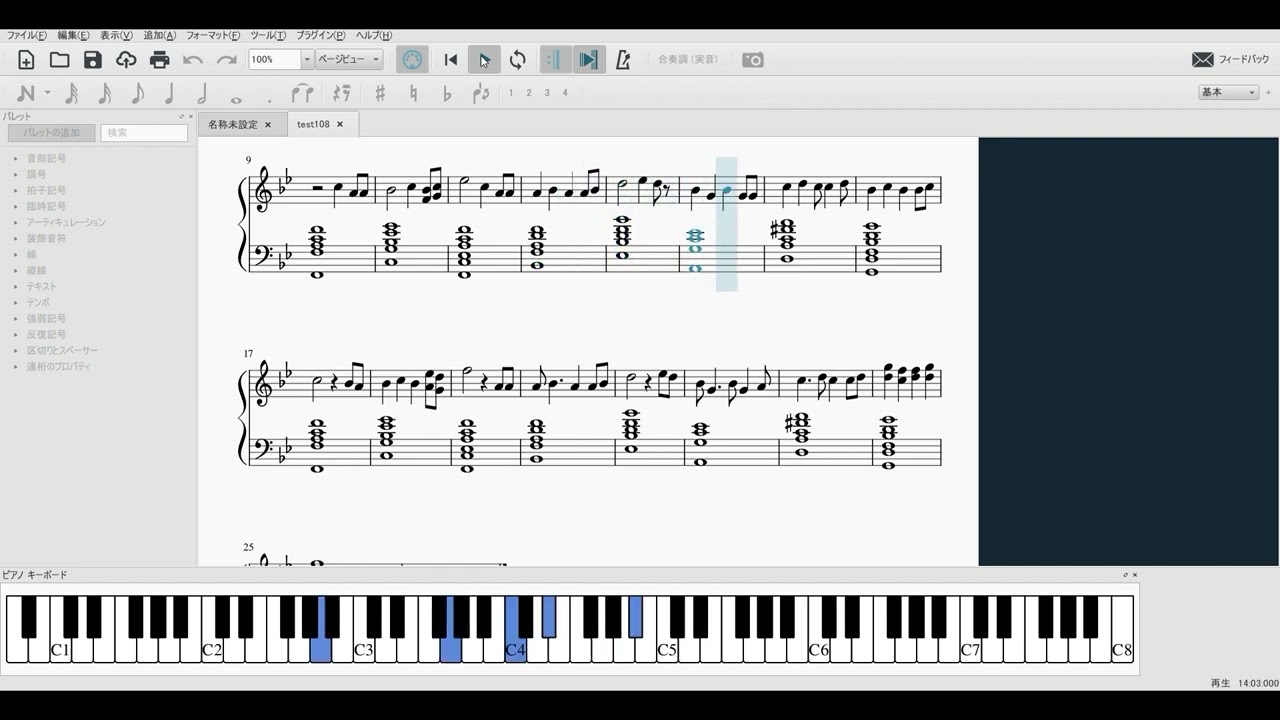1280x720 pixels.
Task: Open the ページビュー view mode dropdown
Action: point(349,60)
